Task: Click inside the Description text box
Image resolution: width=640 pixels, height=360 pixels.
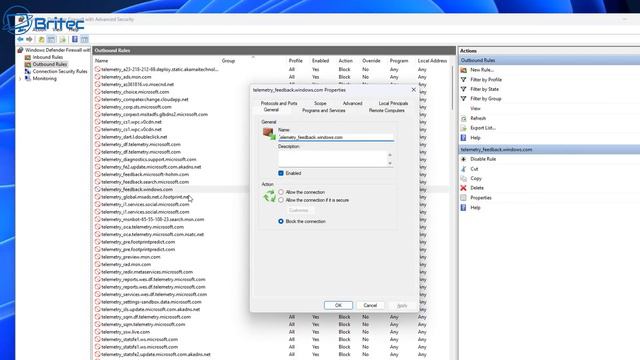Action: pyautogui.click(x=333, y=159)
